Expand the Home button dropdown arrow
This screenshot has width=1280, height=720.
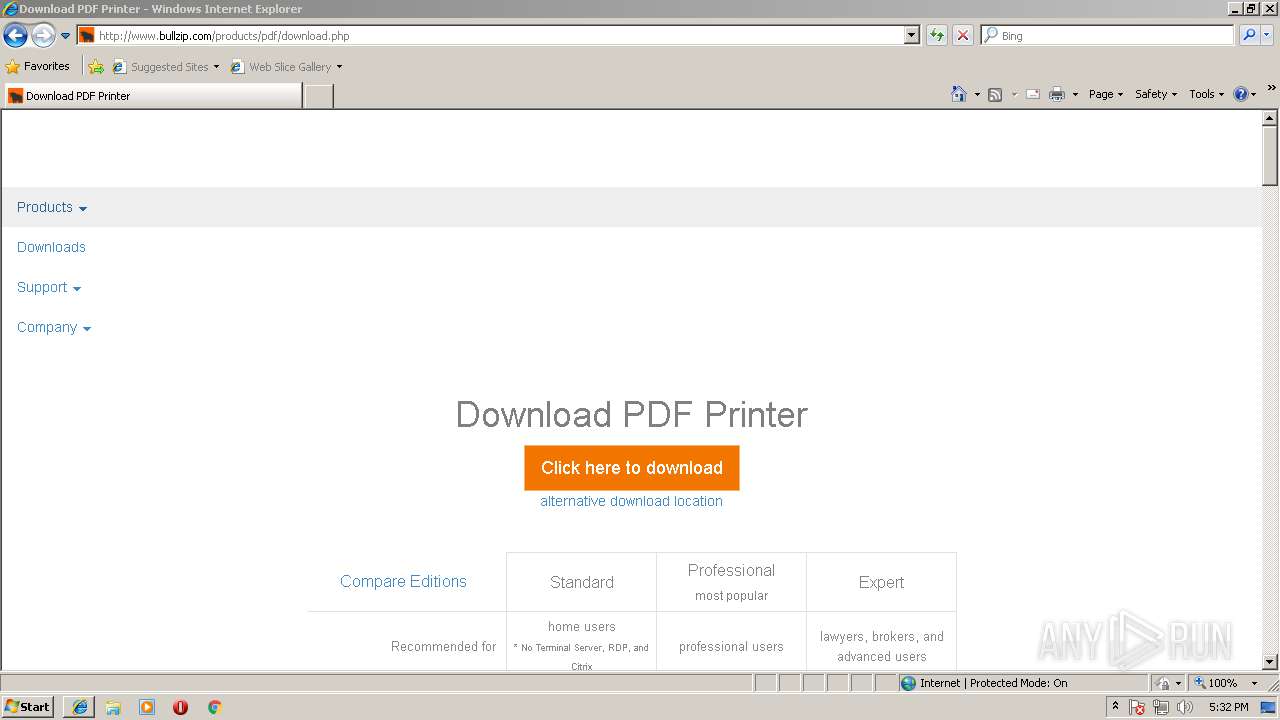coord(977,94)
